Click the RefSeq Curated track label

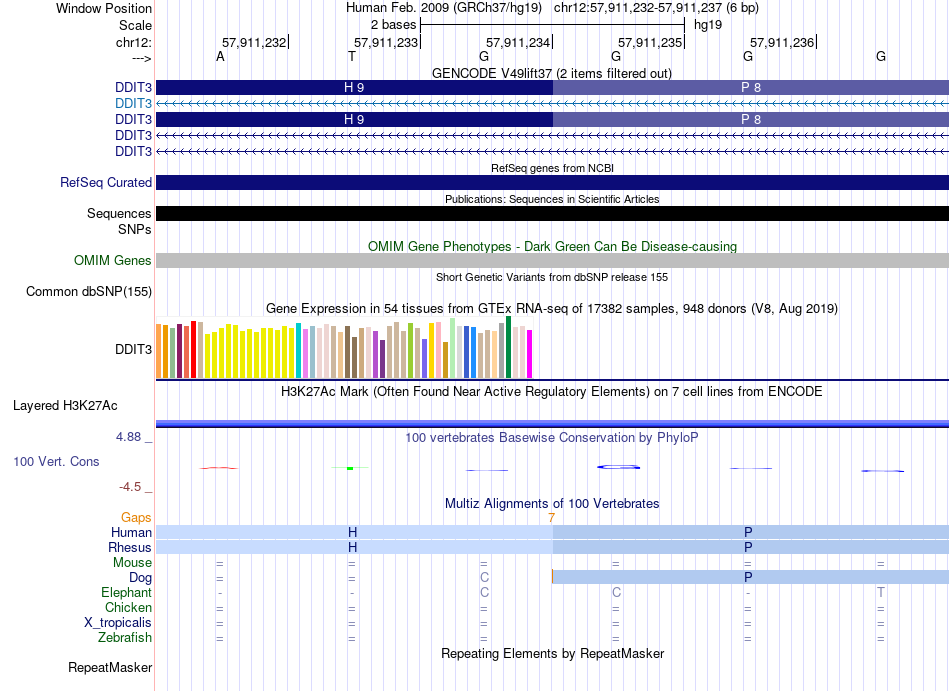[x=106, y=182]
